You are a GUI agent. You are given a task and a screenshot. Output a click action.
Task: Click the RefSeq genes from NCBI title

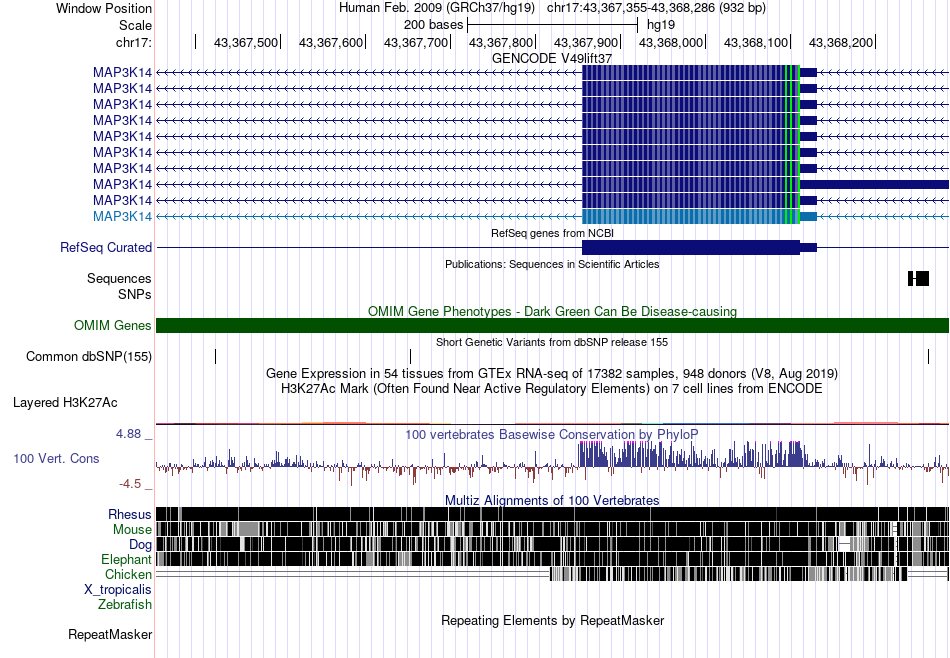(x=553, y=233)
